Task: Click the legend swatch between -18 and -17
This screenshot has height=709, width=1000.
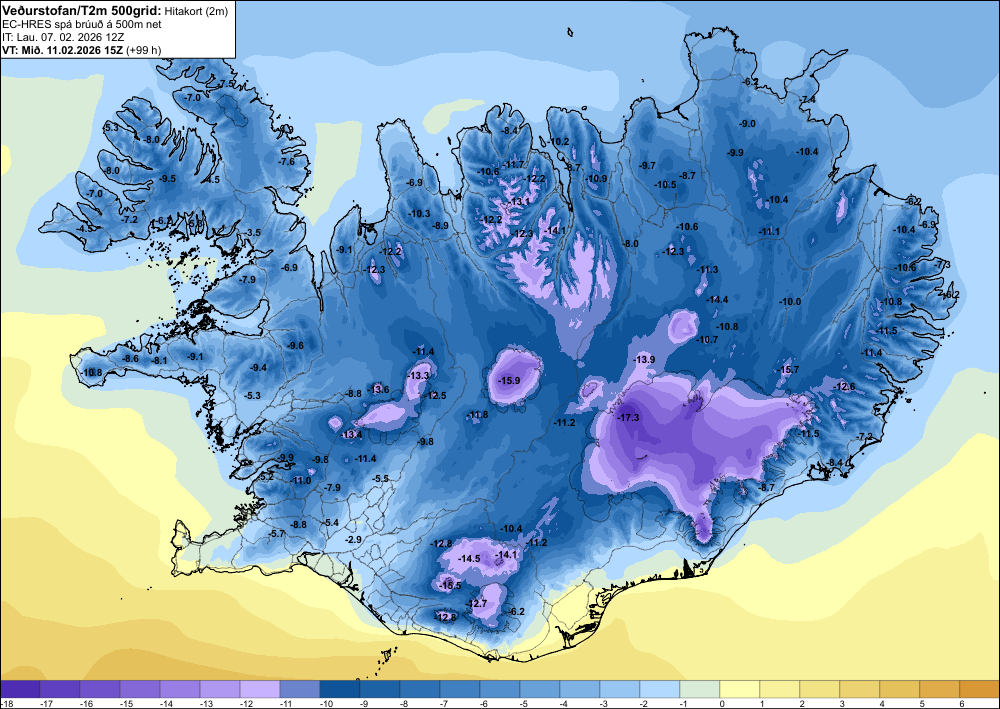Action: tap(20, 689)
